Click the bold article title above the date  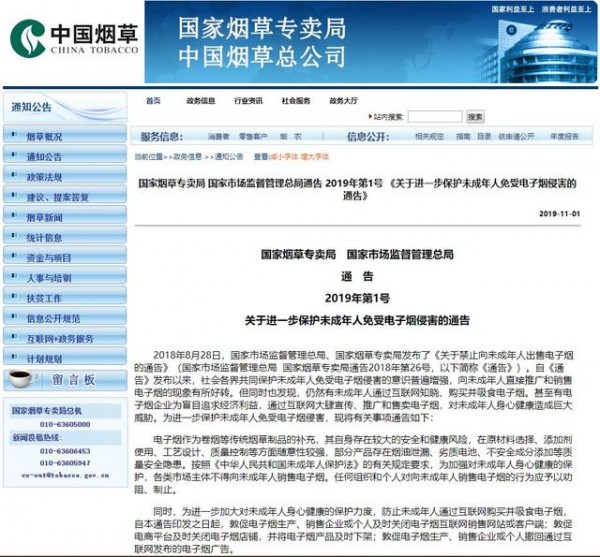tap(357, 189)
